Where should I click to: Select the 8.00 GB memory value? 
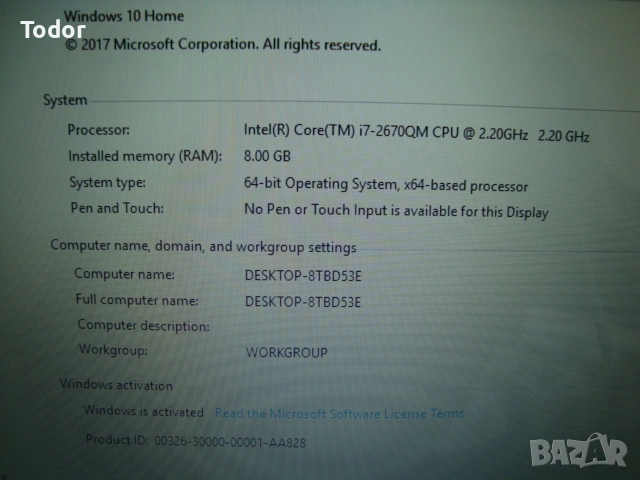tap(267, 157)
